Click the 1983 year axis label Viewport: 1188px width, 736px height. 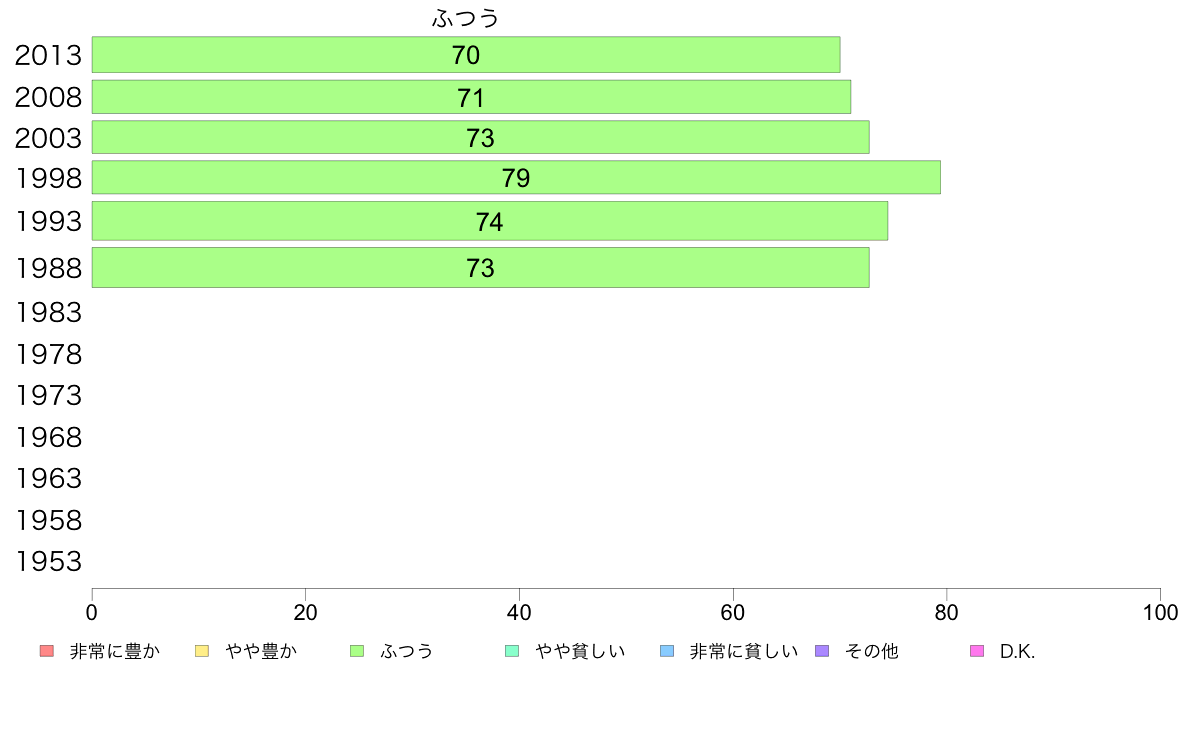point(48,312)
